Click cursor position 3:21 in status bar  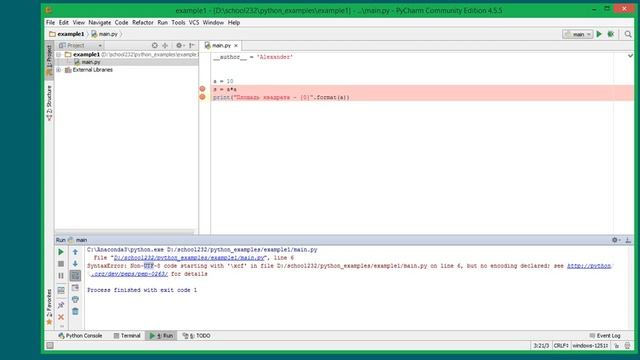coord(541,346)
